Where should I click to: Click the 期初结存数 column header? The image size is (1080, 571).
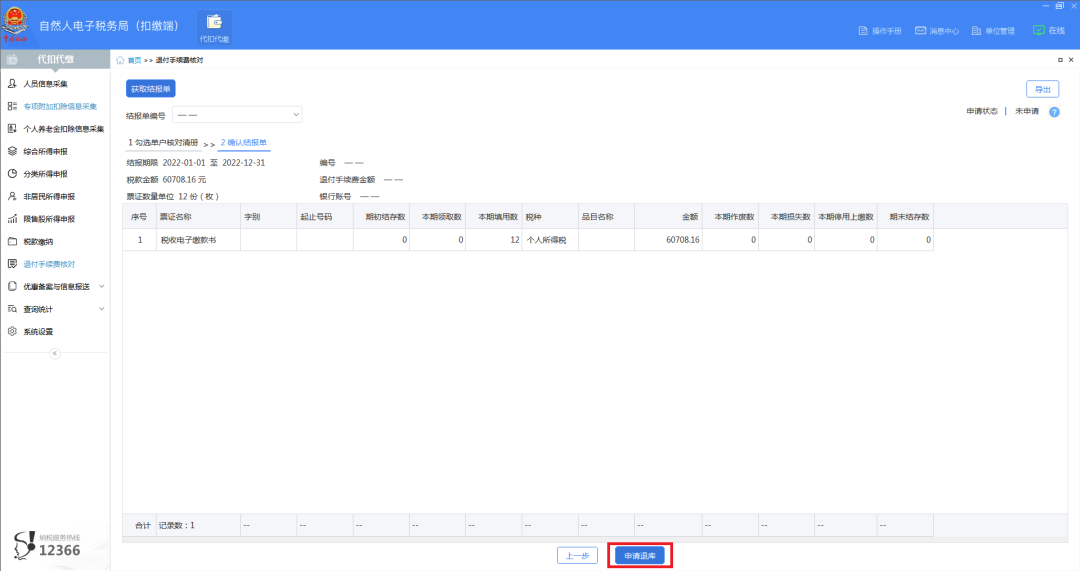382,216
